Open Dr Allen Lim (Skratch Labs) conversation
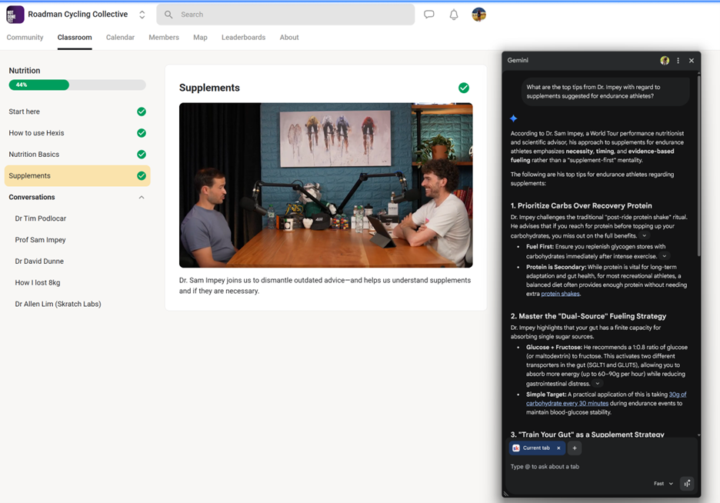This screenshot has width=720, height=503. click(58, 304)
